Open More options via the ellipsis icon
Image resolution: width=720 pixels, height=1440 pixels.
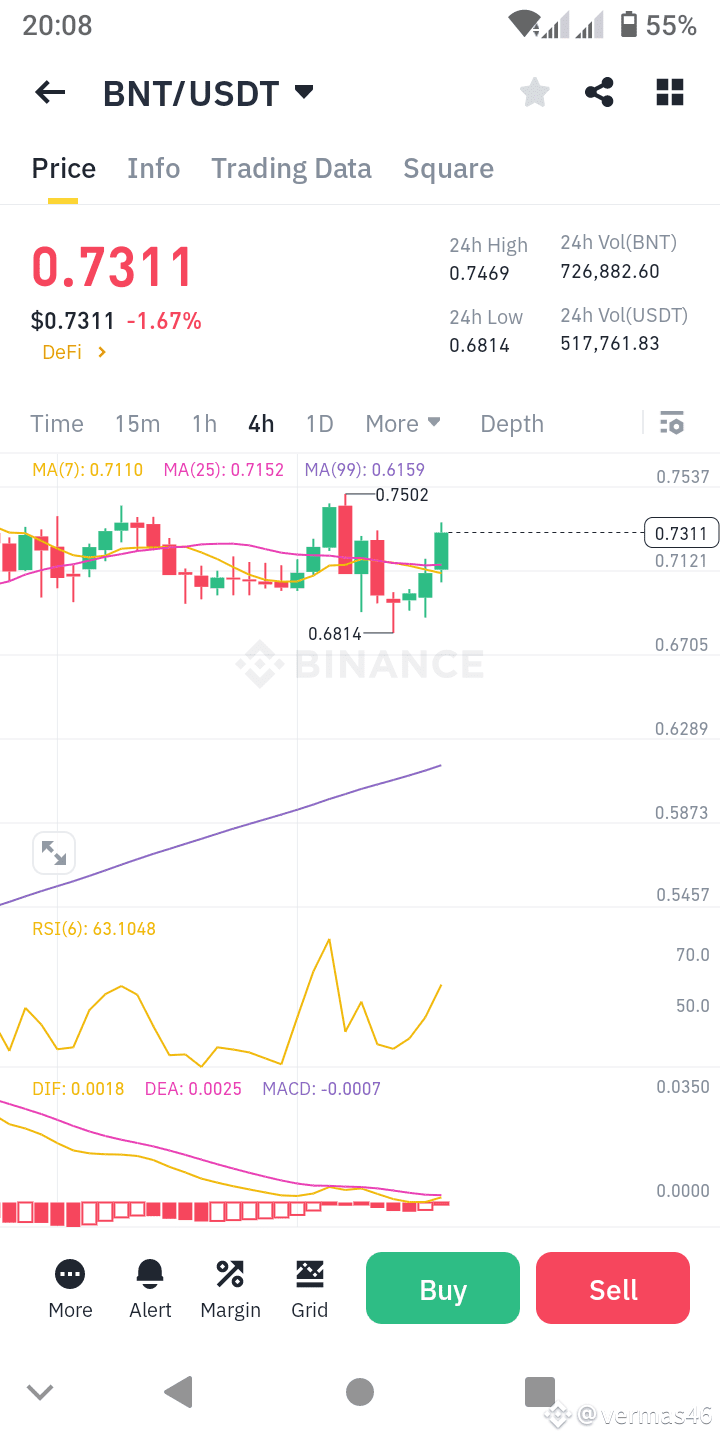70,1274
